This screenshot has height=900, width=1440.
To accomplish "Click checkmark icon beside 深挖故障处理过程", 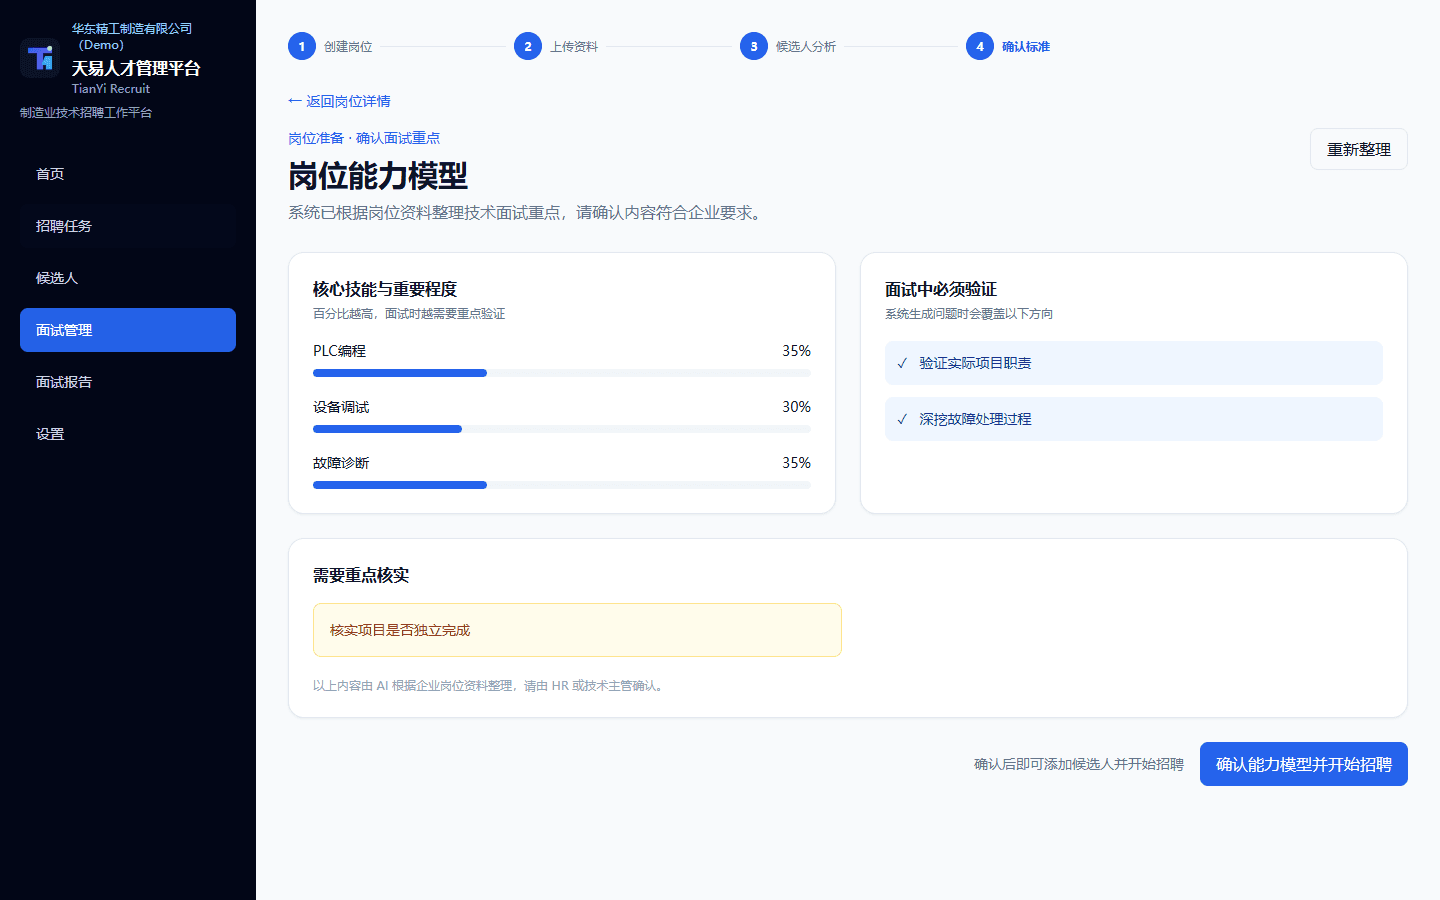I will (x=902, y=419).
